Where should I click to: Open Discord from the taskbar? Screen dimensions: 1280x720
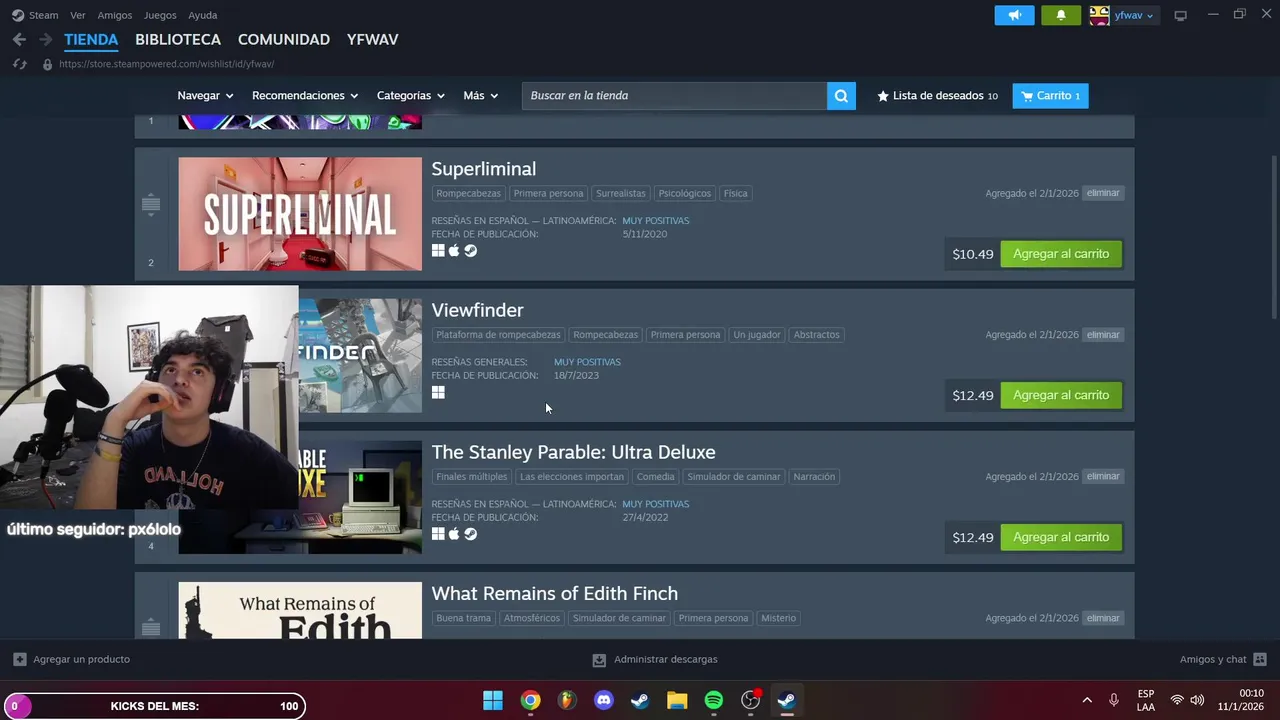pos(604,700)
